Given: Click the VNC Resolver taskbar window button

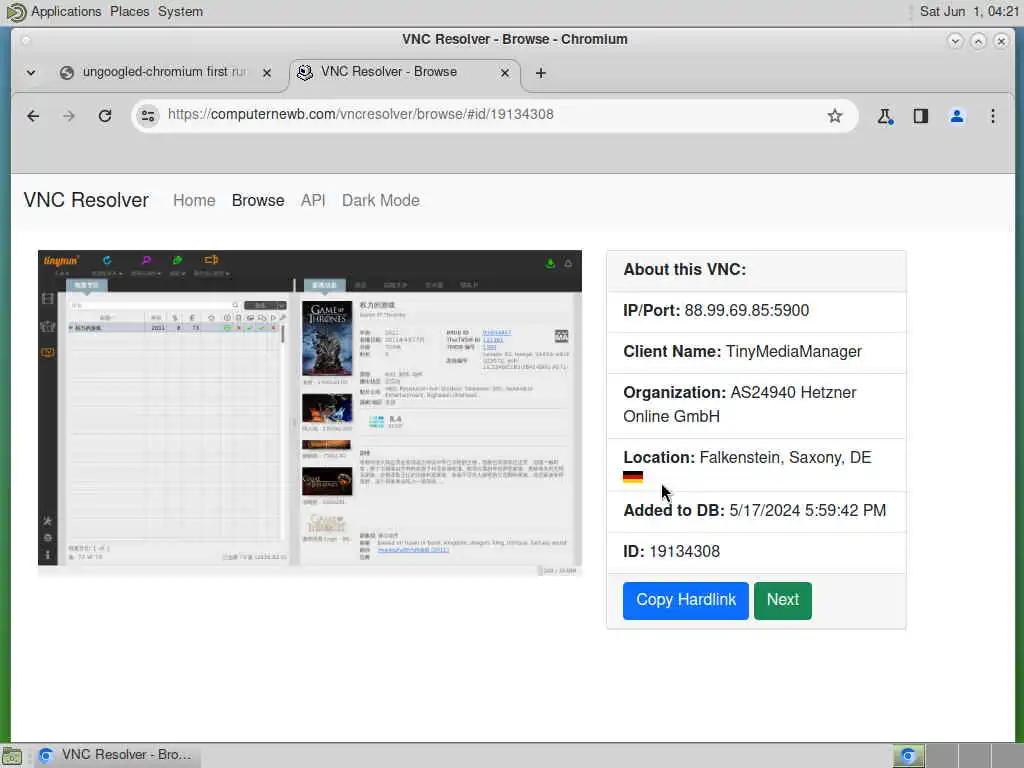Looking at the screenshot, I should click(x=118, y=755).
